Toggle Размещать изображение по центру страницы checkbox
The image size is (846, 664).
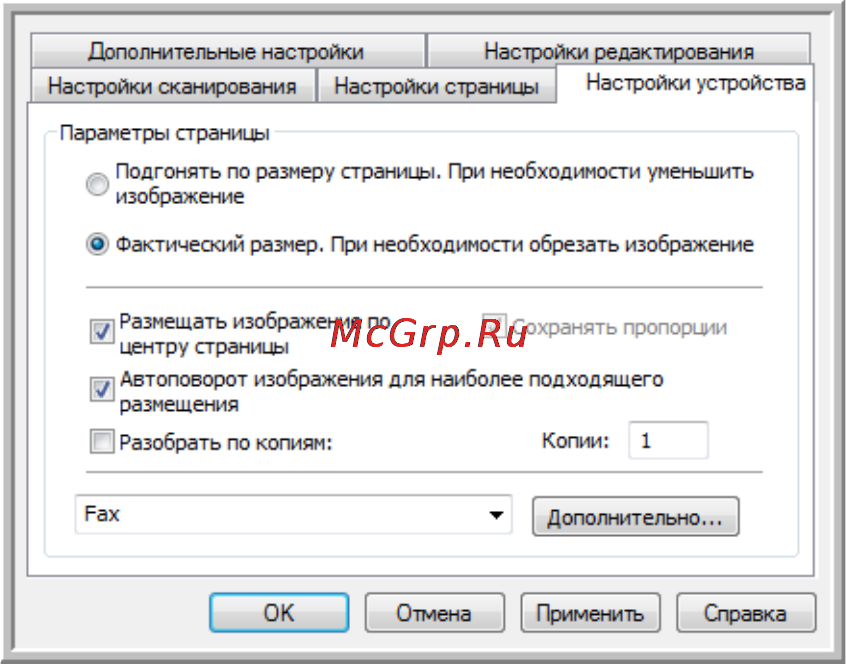click(x=102, y=332)
